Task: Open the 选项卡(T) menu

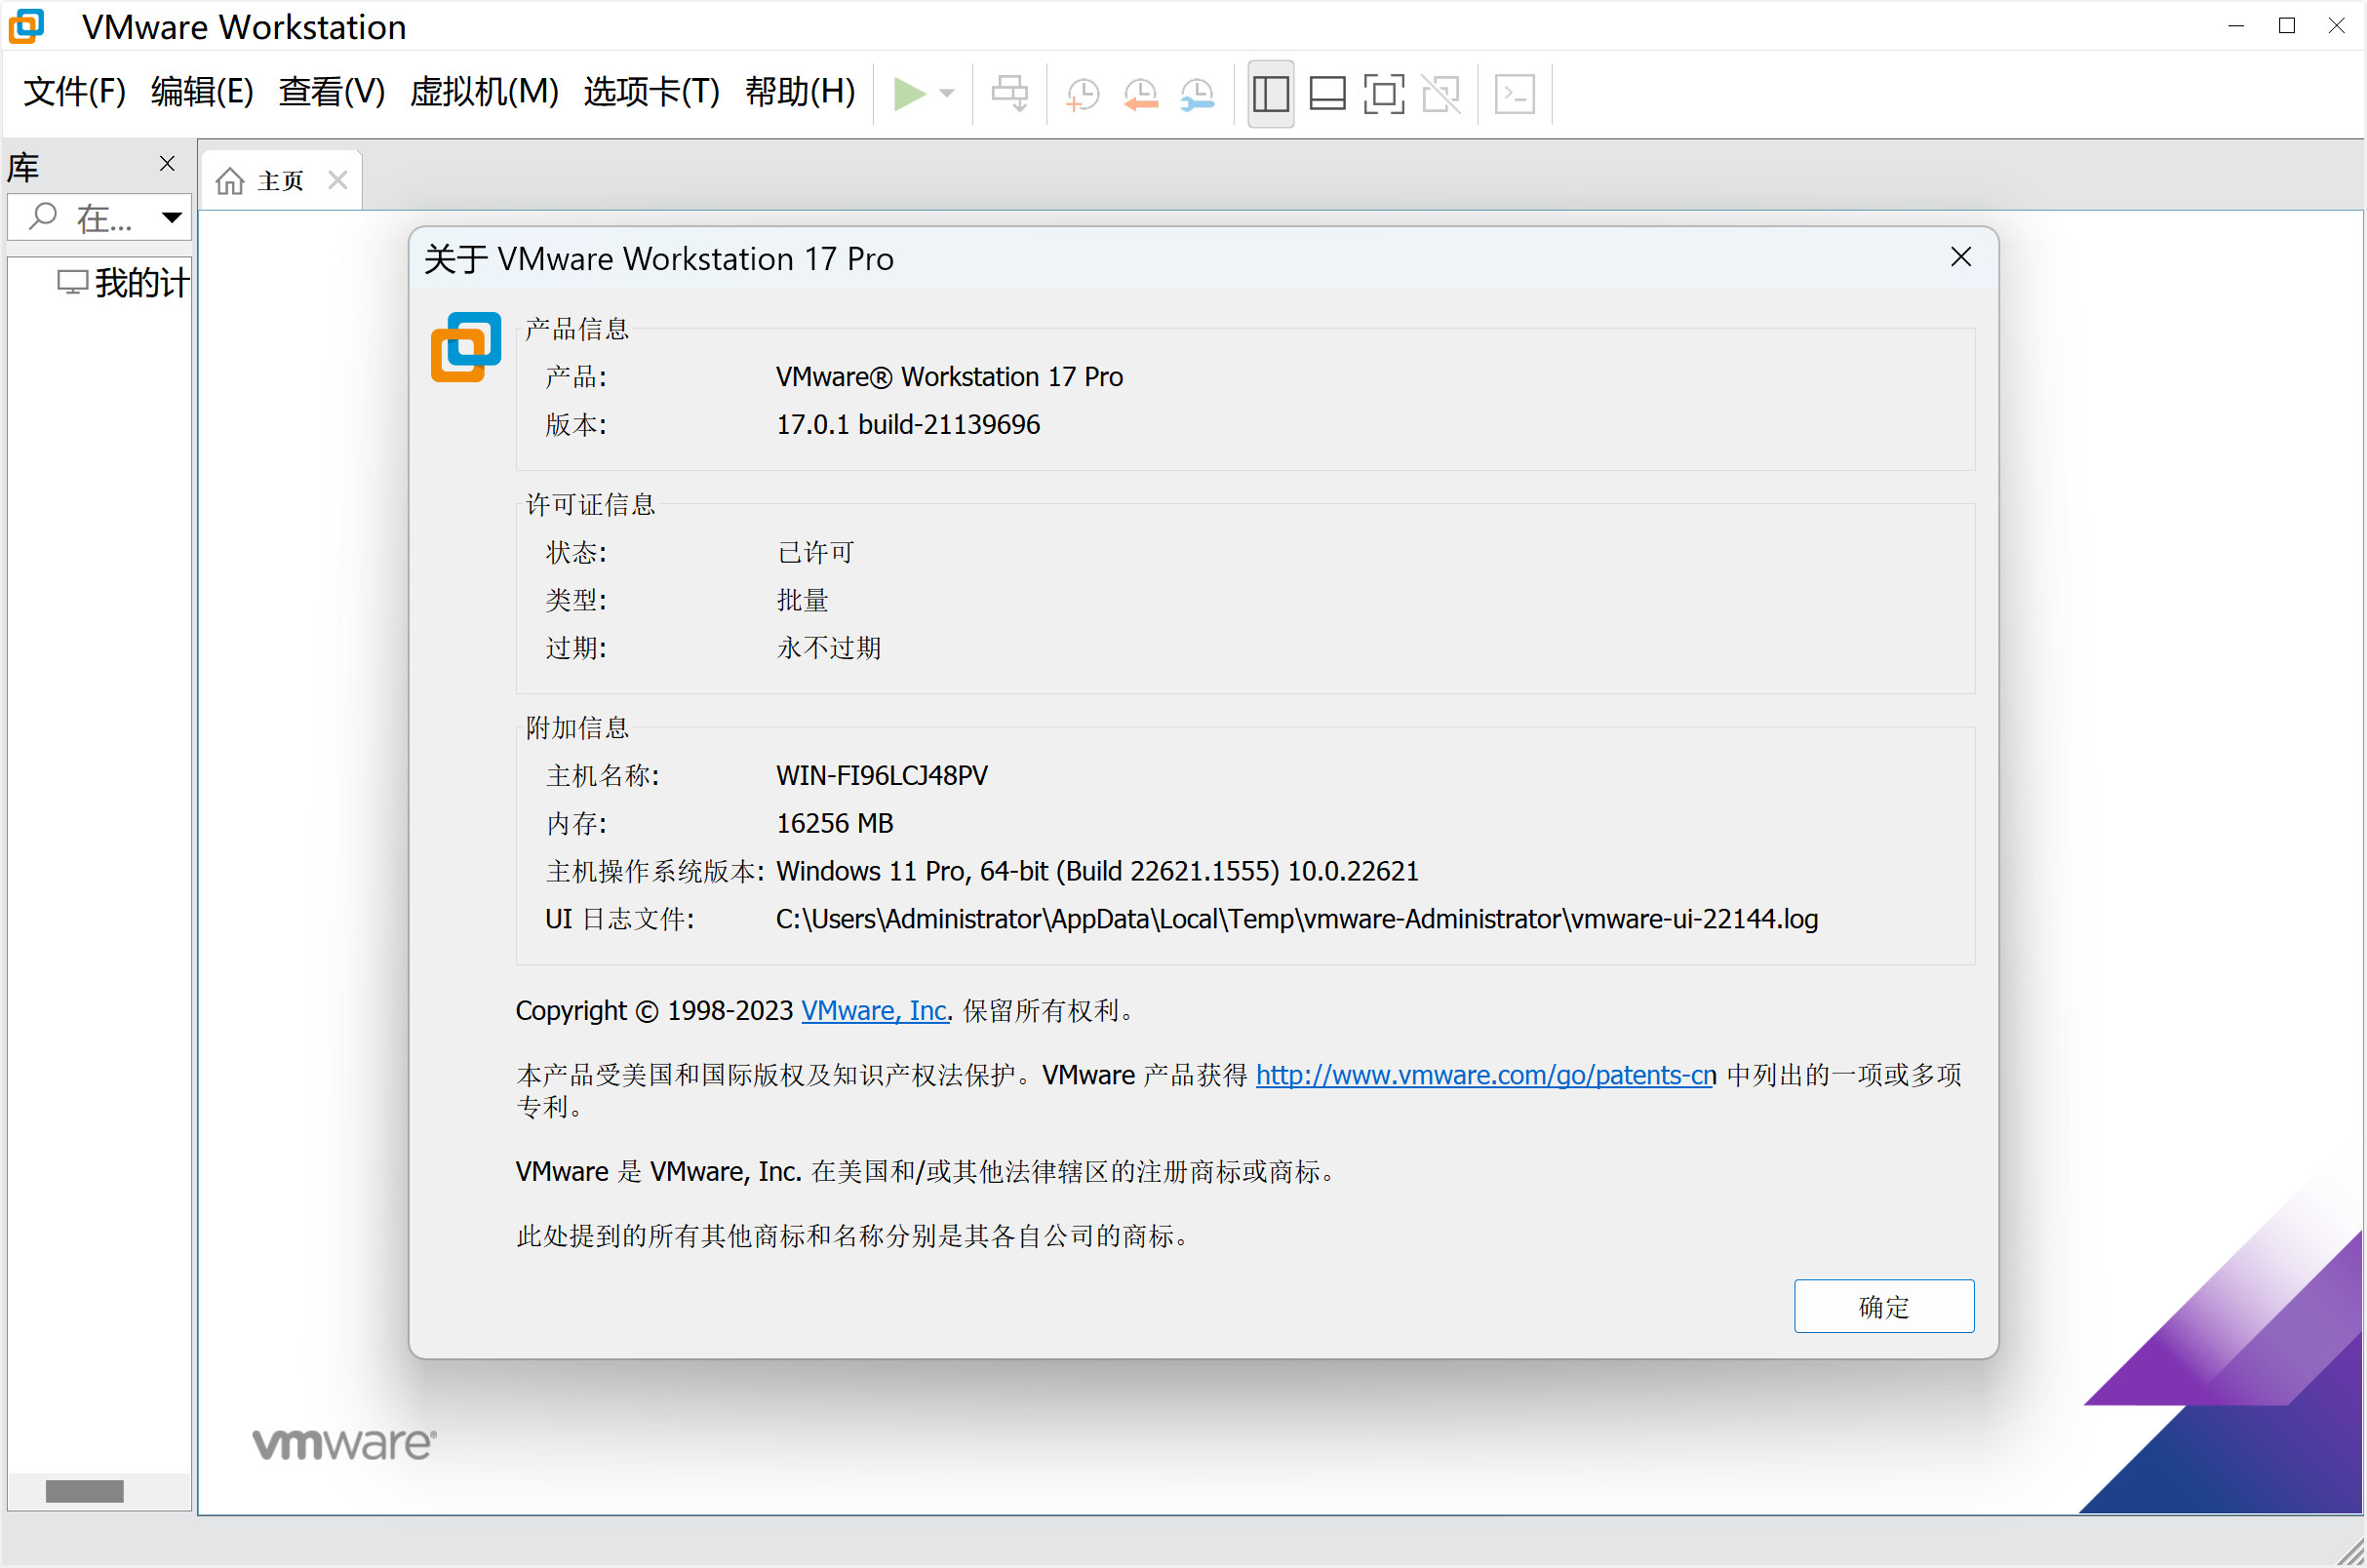Action: coord(652,92)
